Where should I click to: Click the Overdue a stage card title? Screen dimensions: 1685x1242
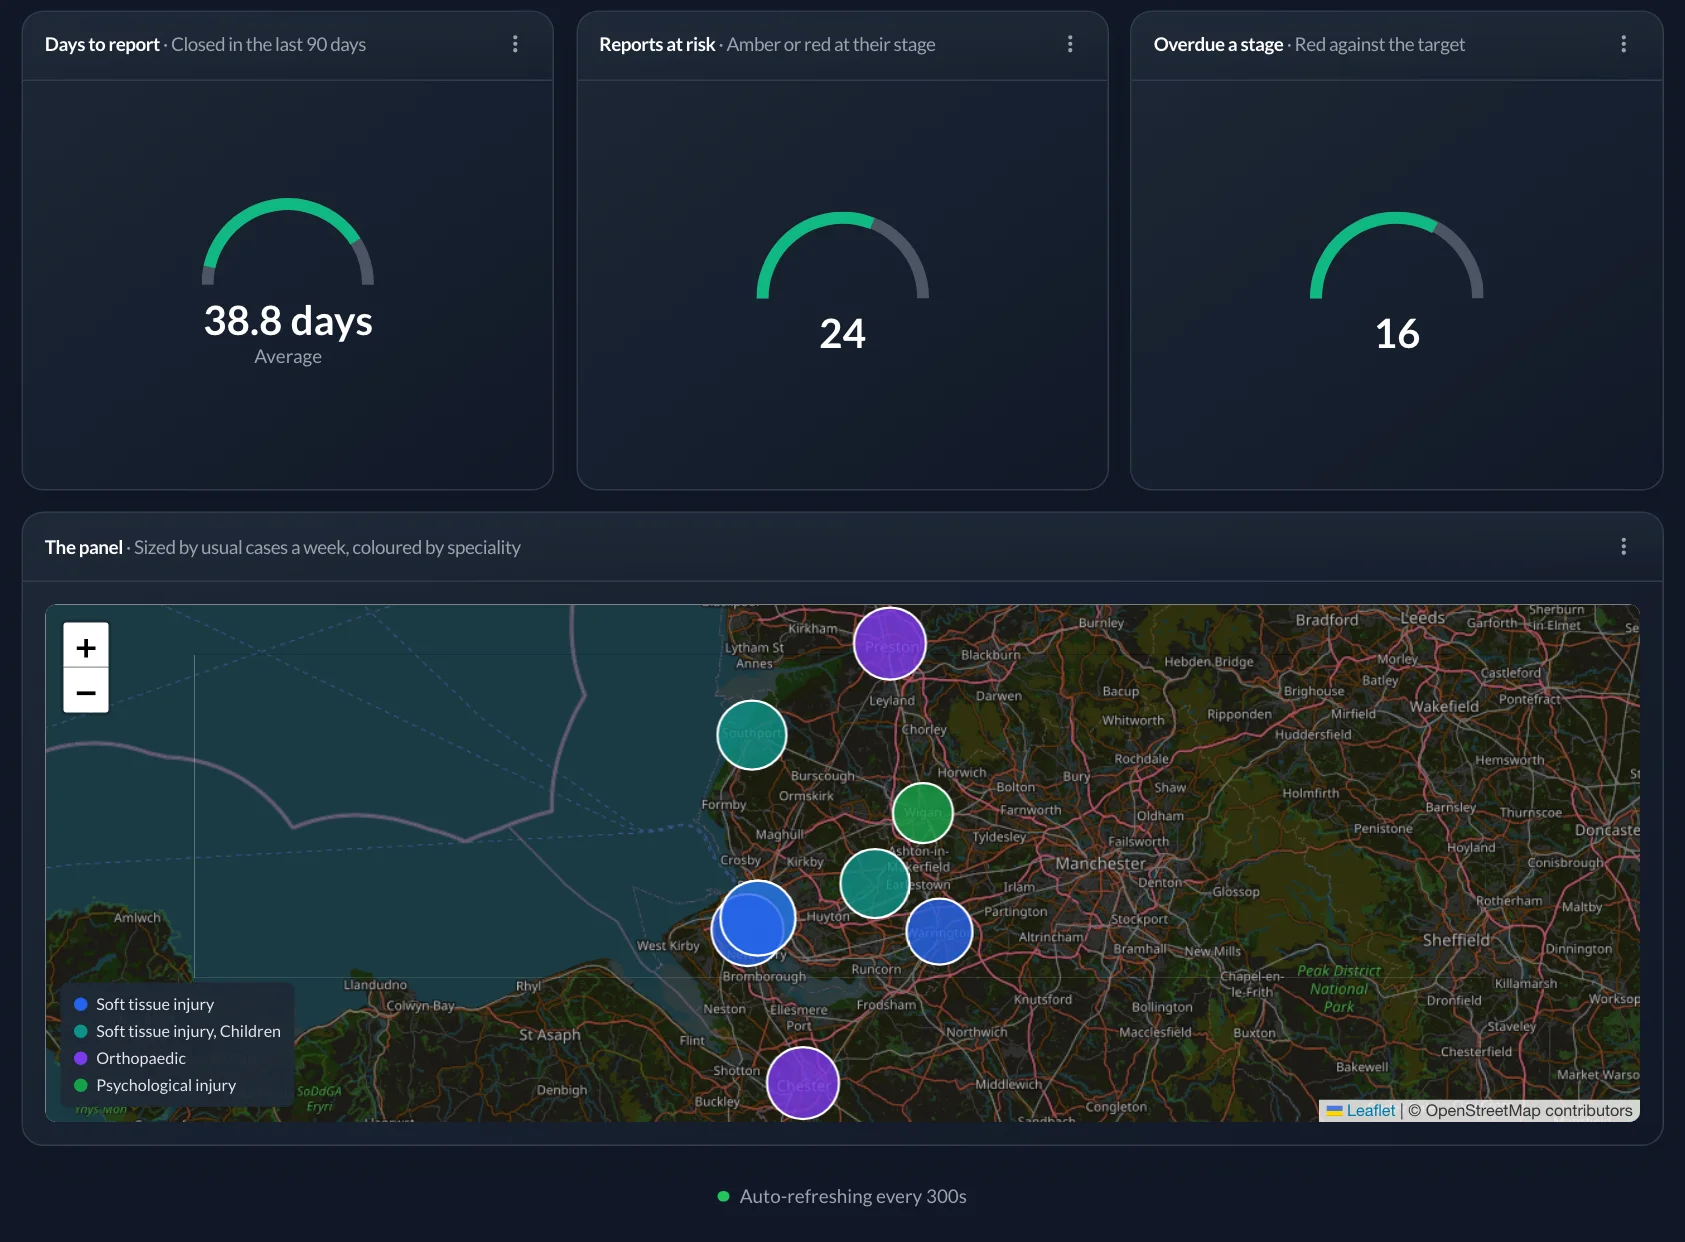tap(1218, 45)
